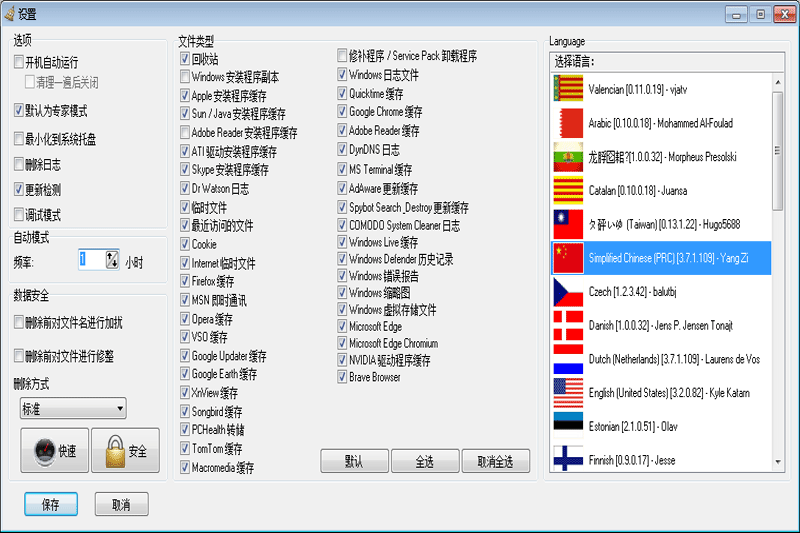This screenshot has height=533, width=800.
Task: Select Finnish language by Jesse
Action: 662,458
